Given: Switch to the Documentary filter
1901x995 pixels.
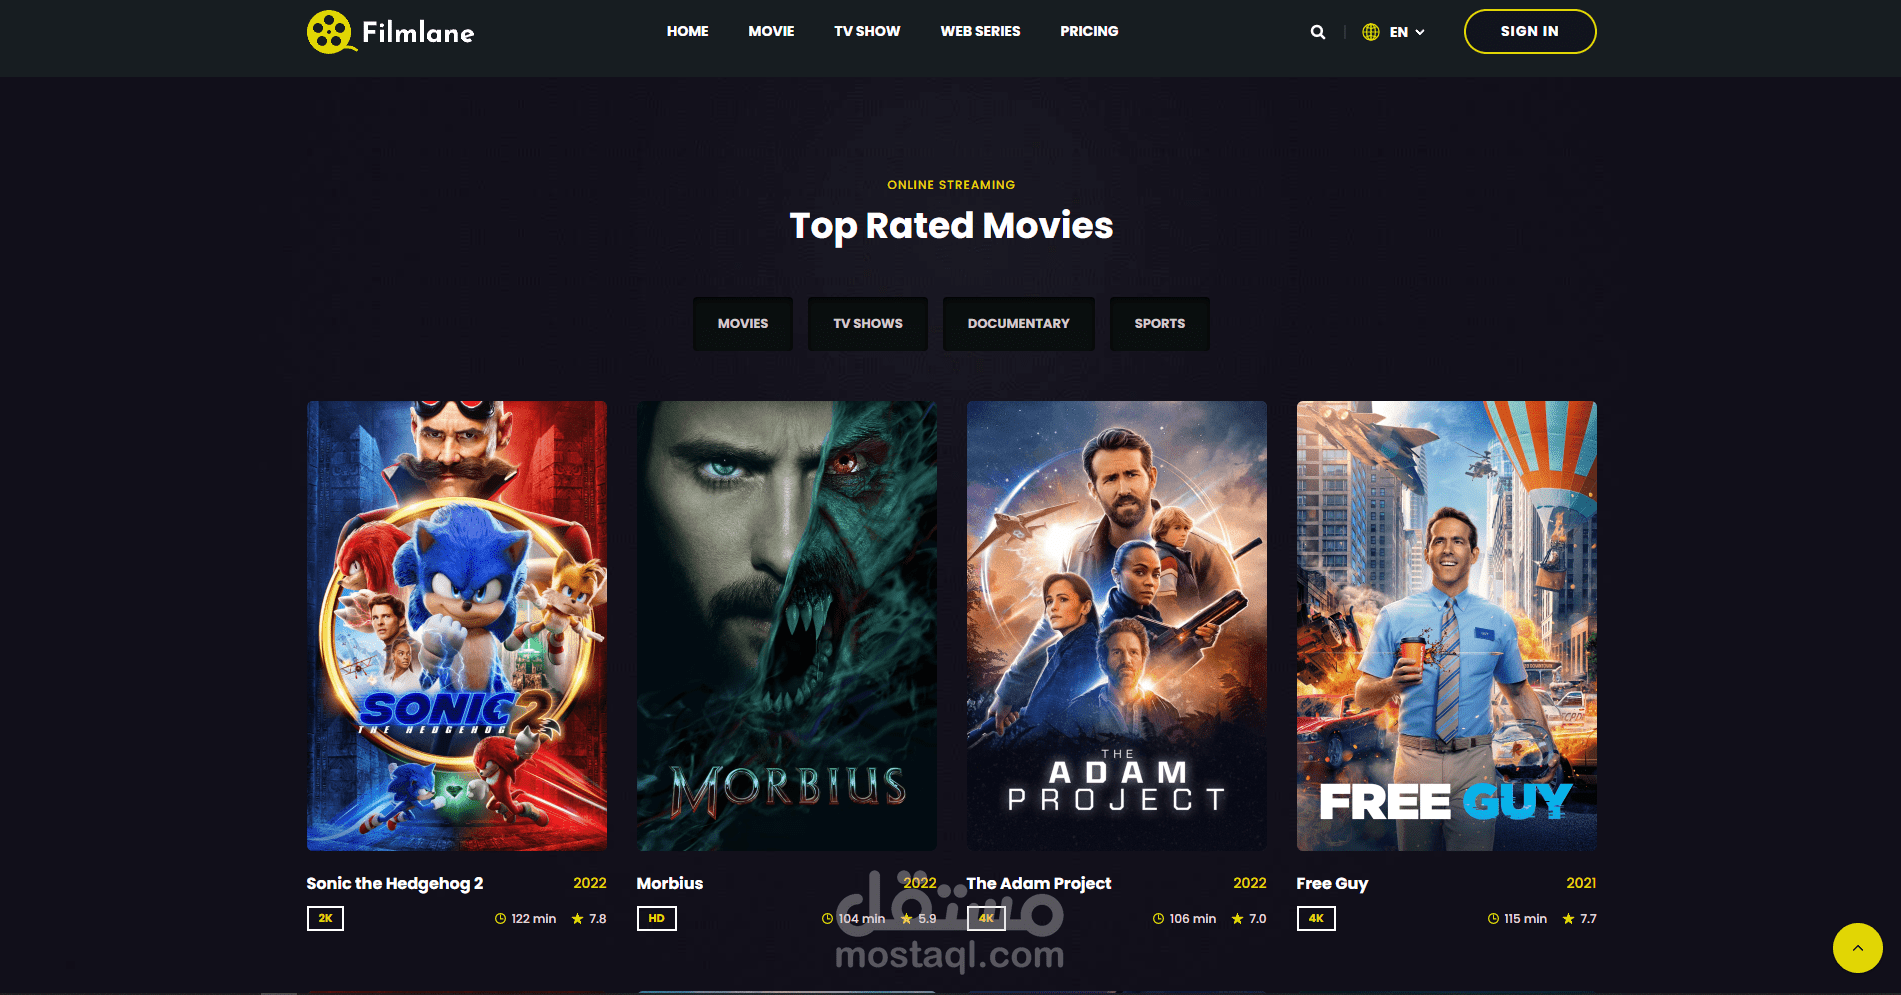Looking at the screenshot, I should [1019, 323].
